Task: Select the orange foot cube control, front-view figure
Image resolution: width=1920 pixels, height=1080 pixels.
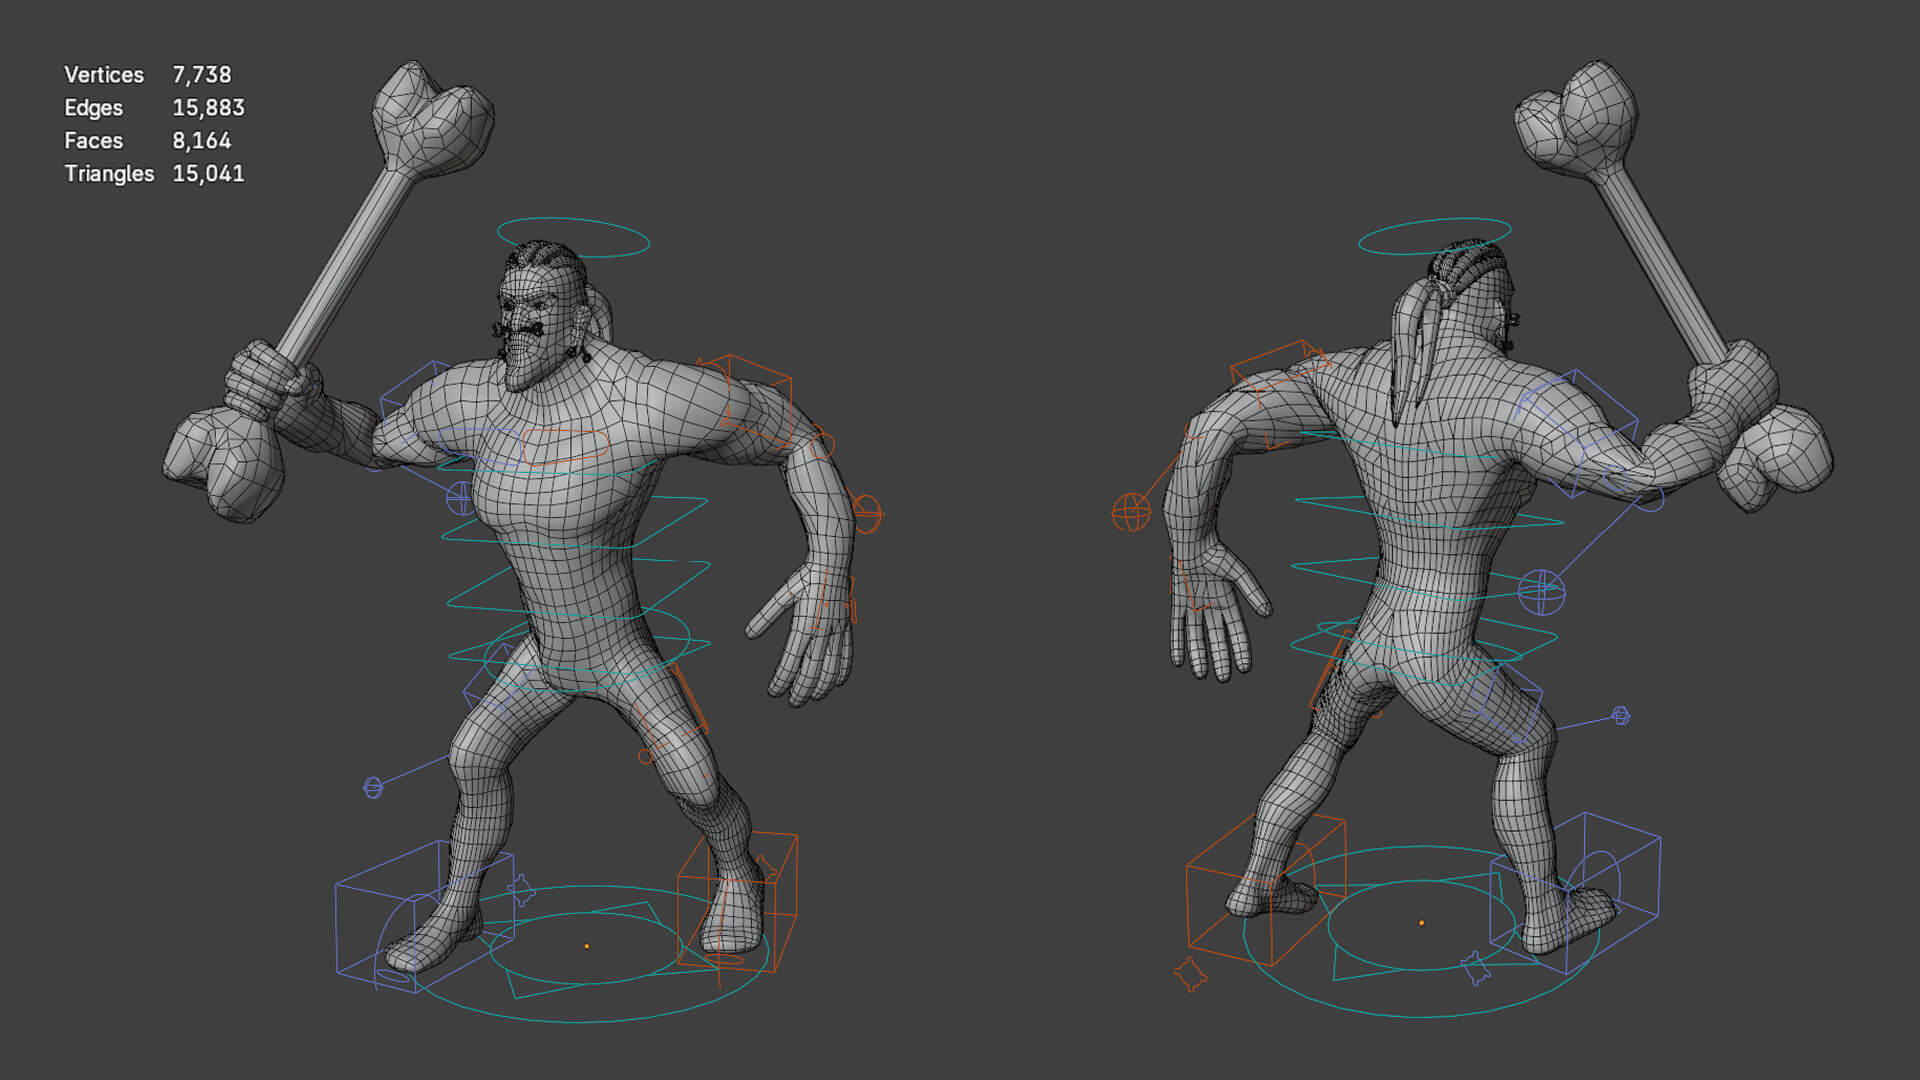Action: (737, 901)
